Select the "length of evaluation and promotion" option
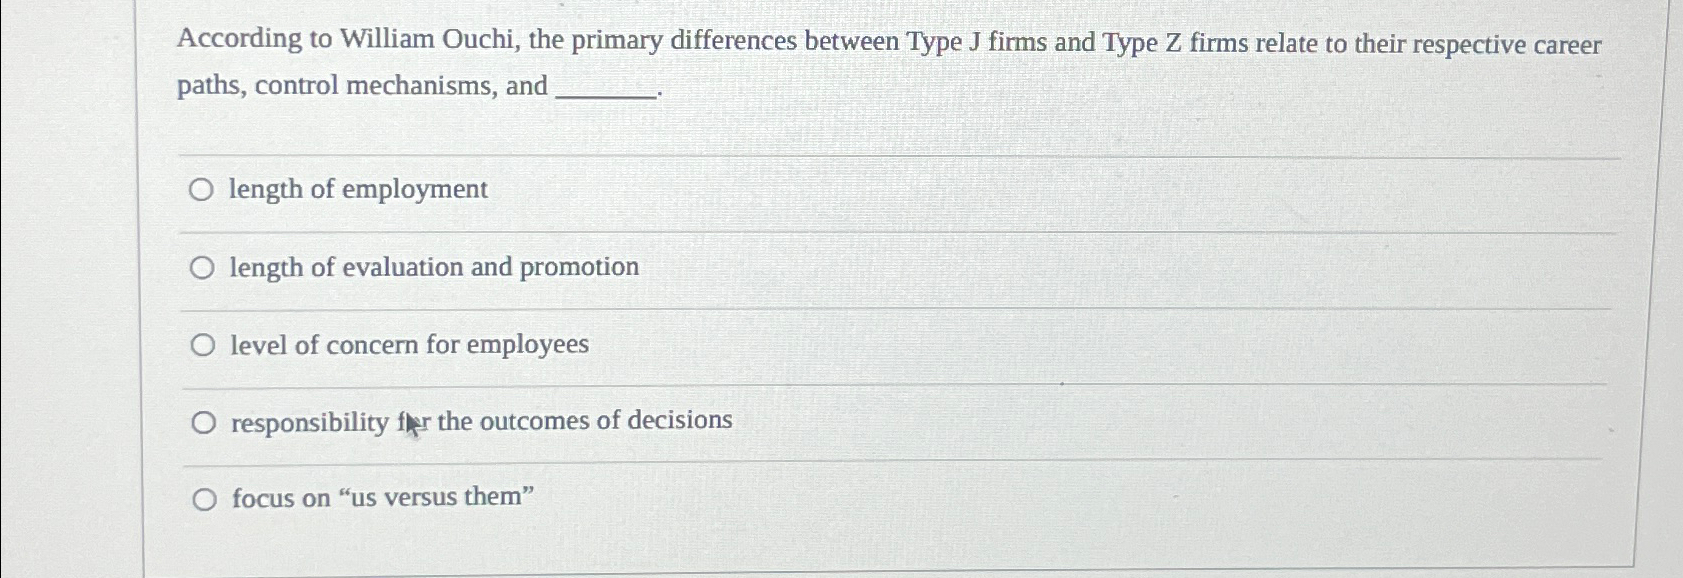The height and width of the screenshot is (578, 1683). coord(203,266)
